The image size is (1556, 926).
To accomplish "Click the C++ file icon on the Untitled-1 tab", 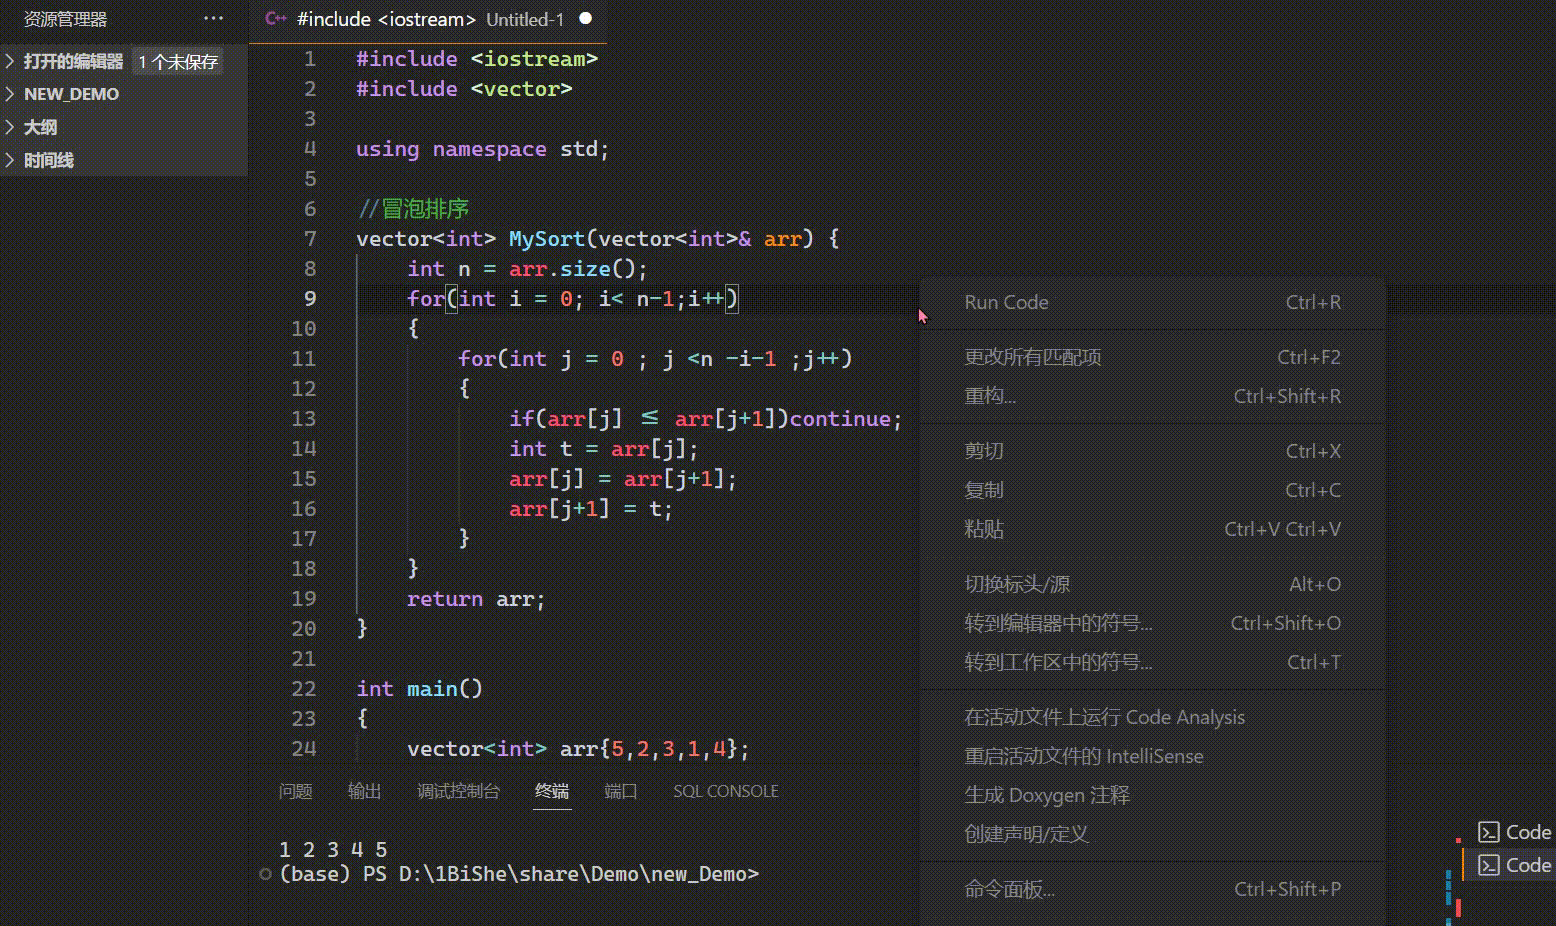I will coord(276,19).
